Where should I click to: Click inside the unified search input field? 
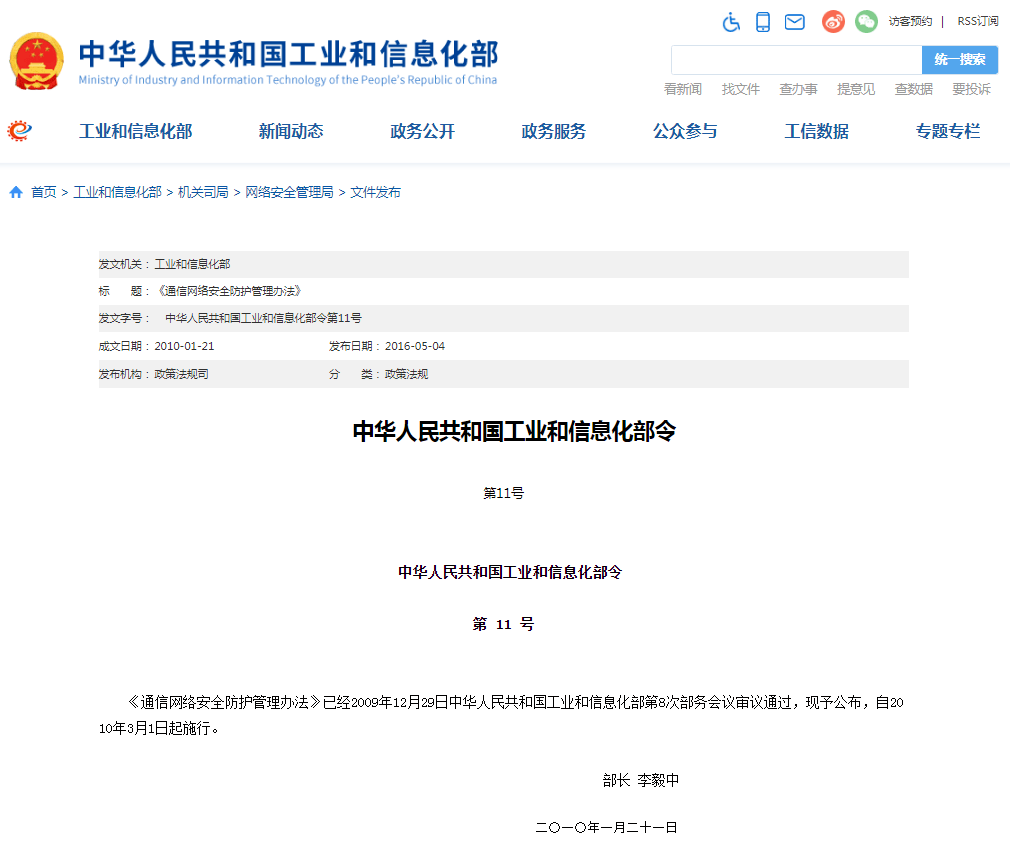pos(795,60)
